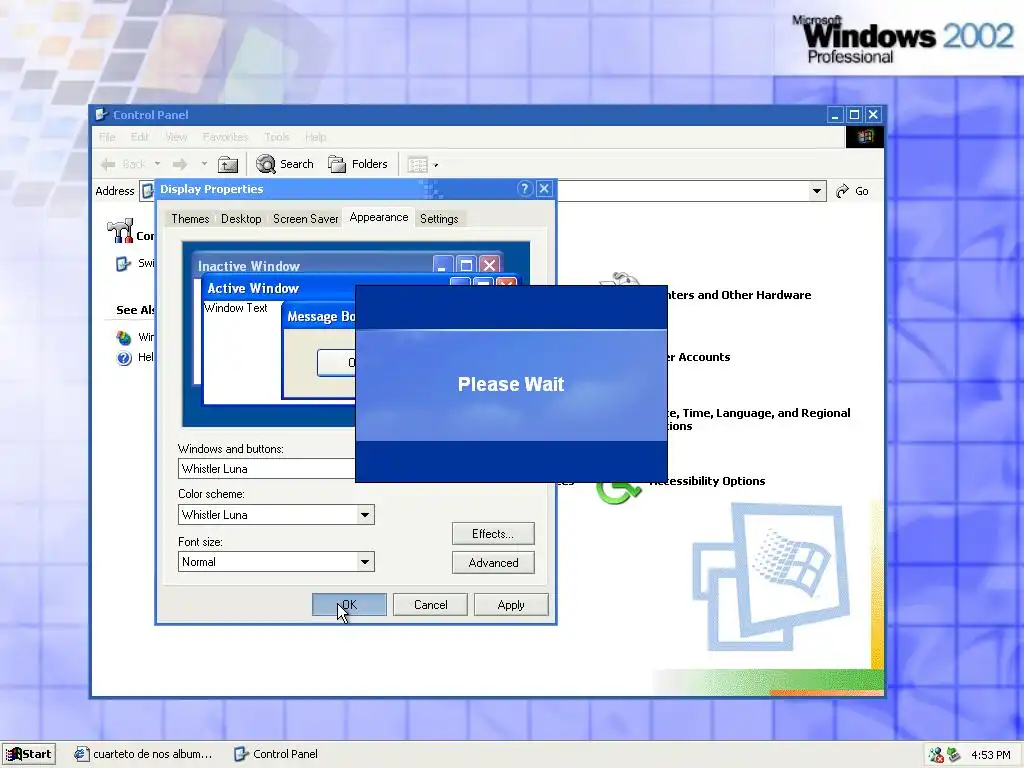Switch to cuarteto de nos album taskbar item

click(143, 754)
